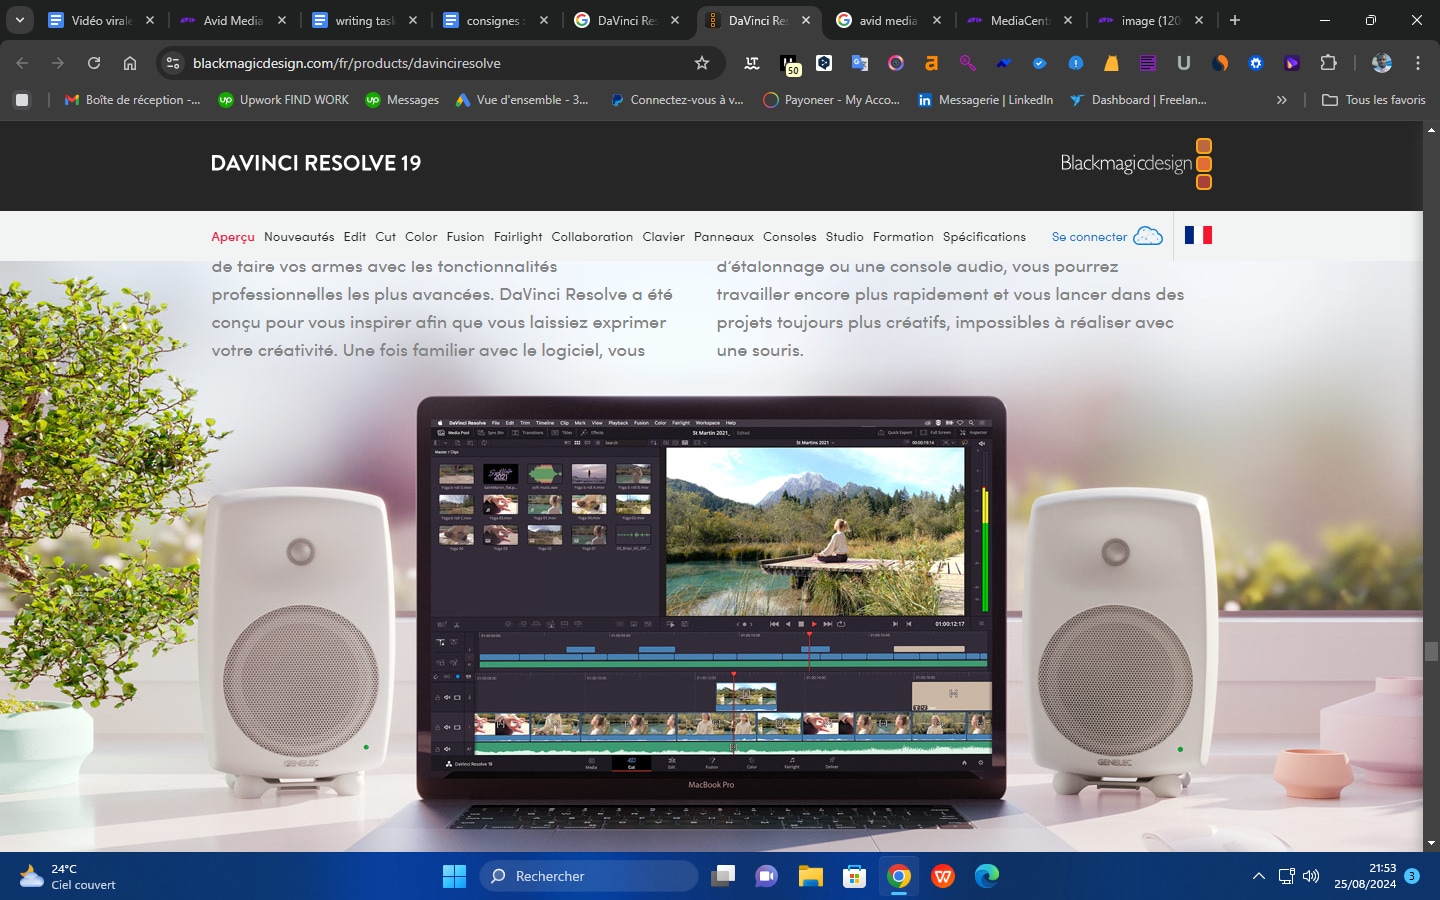Screen dimensions: 1440x900
Task: Open the weather widget showing 24°C
Action: [x=68, y=877]
